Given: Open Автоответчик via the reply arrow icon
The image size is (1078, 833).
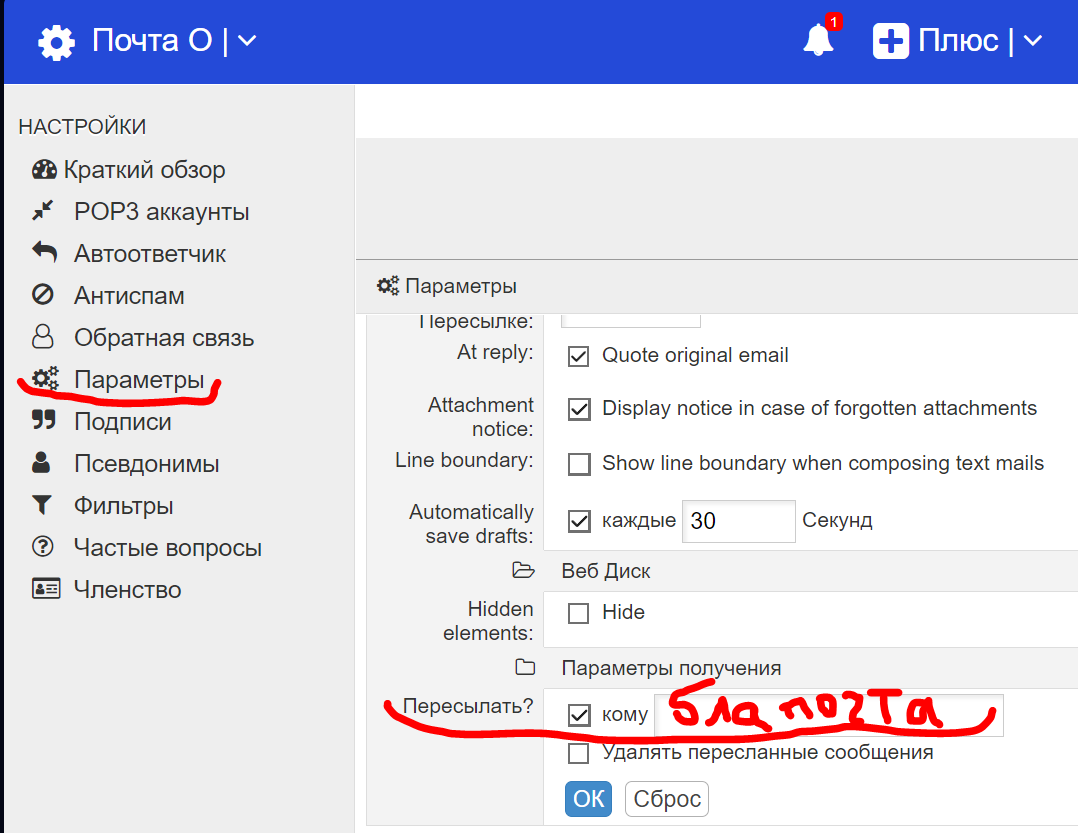Looking at the screenshot, I should [45, 253].
